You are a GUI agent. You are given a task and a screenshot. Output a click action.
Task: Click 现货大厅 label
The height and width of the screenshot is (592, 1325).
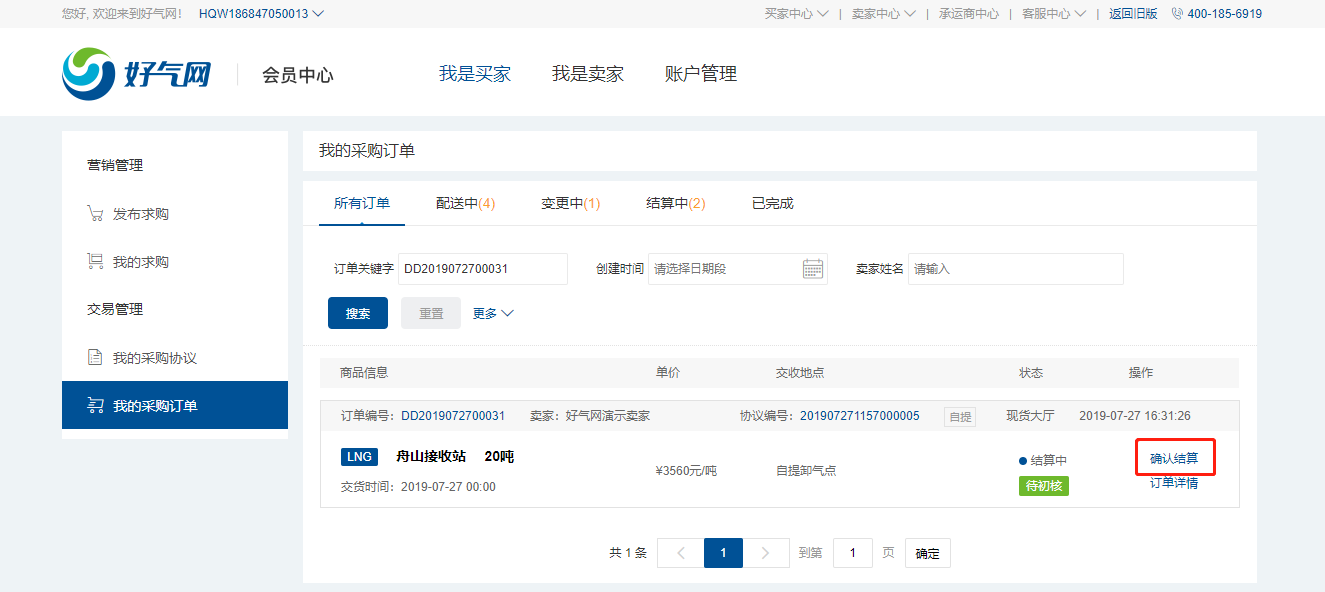(1030, 416)
